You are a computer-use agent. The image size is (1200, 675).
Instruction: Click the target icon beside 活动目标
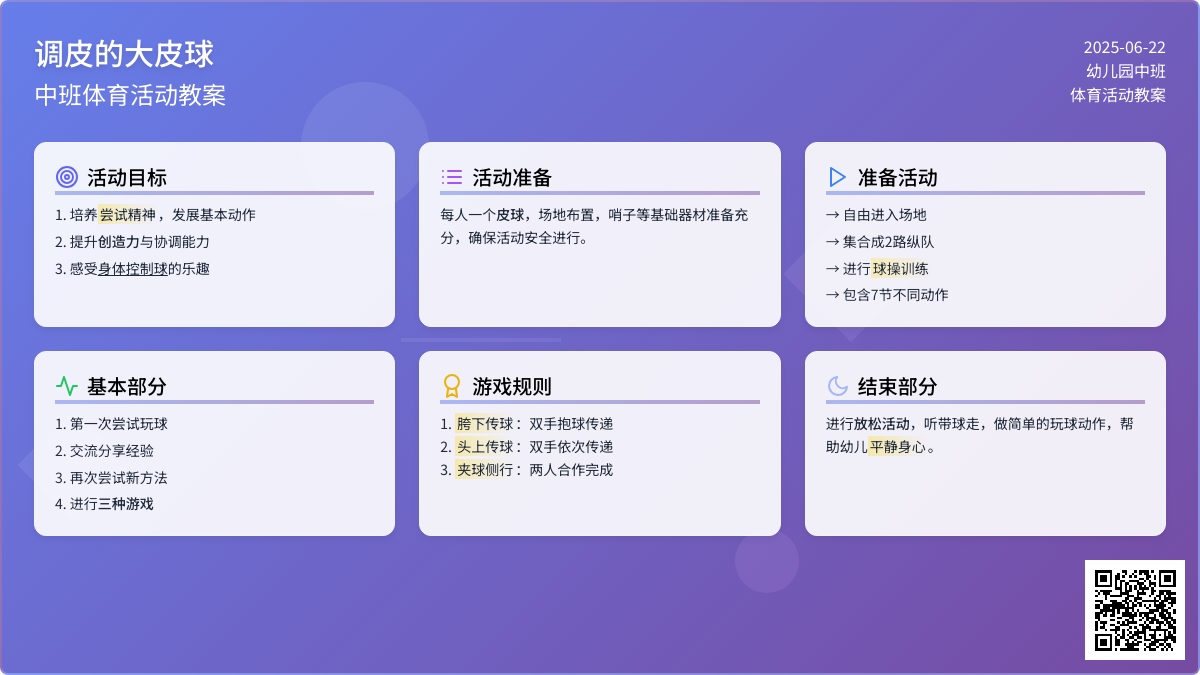(x=66, y=177)
